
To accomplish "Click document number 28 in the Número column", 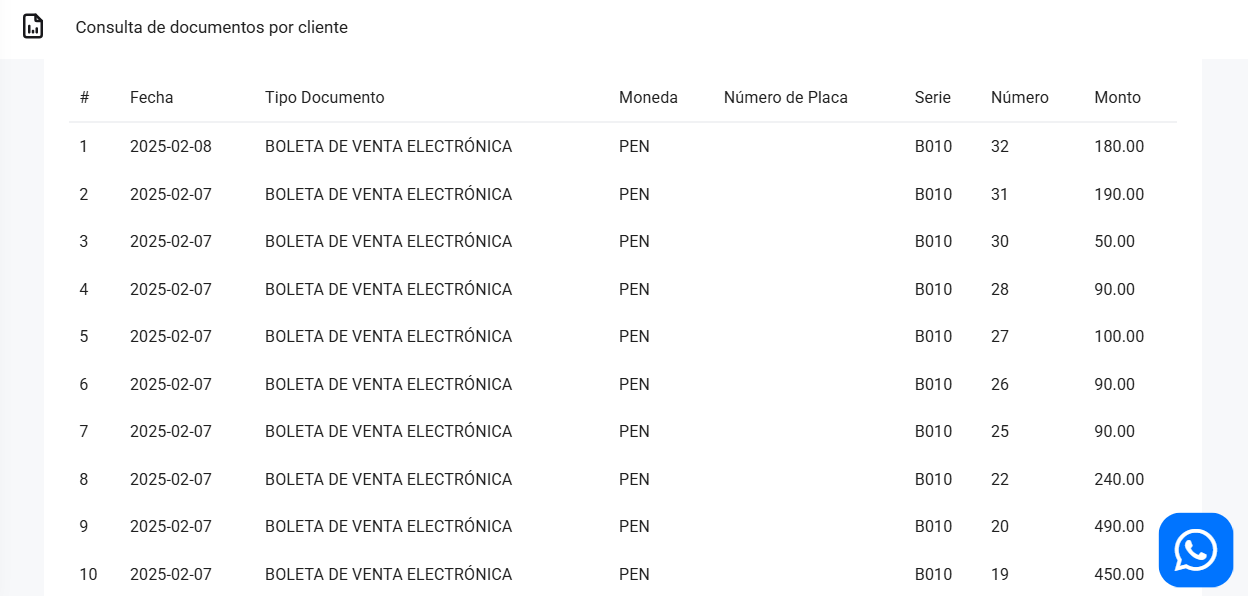I will click(999, 289).
